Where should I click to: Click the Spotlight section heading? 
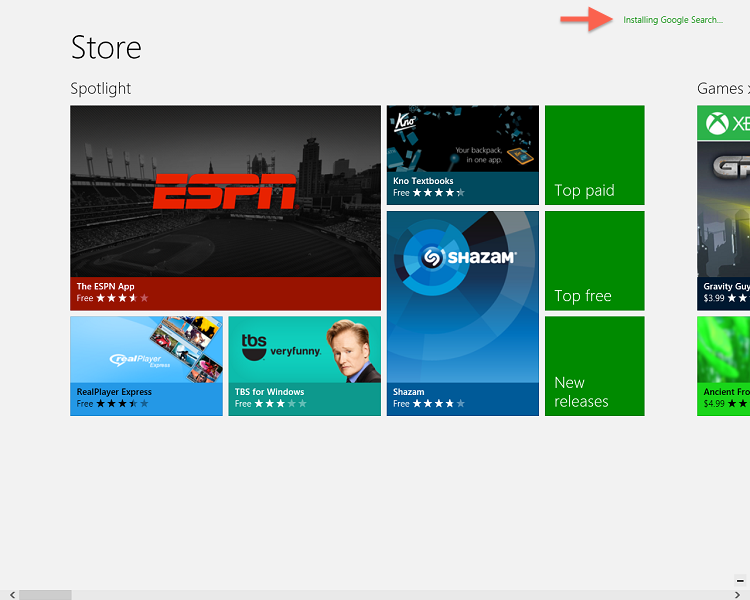tap(101, 89)
